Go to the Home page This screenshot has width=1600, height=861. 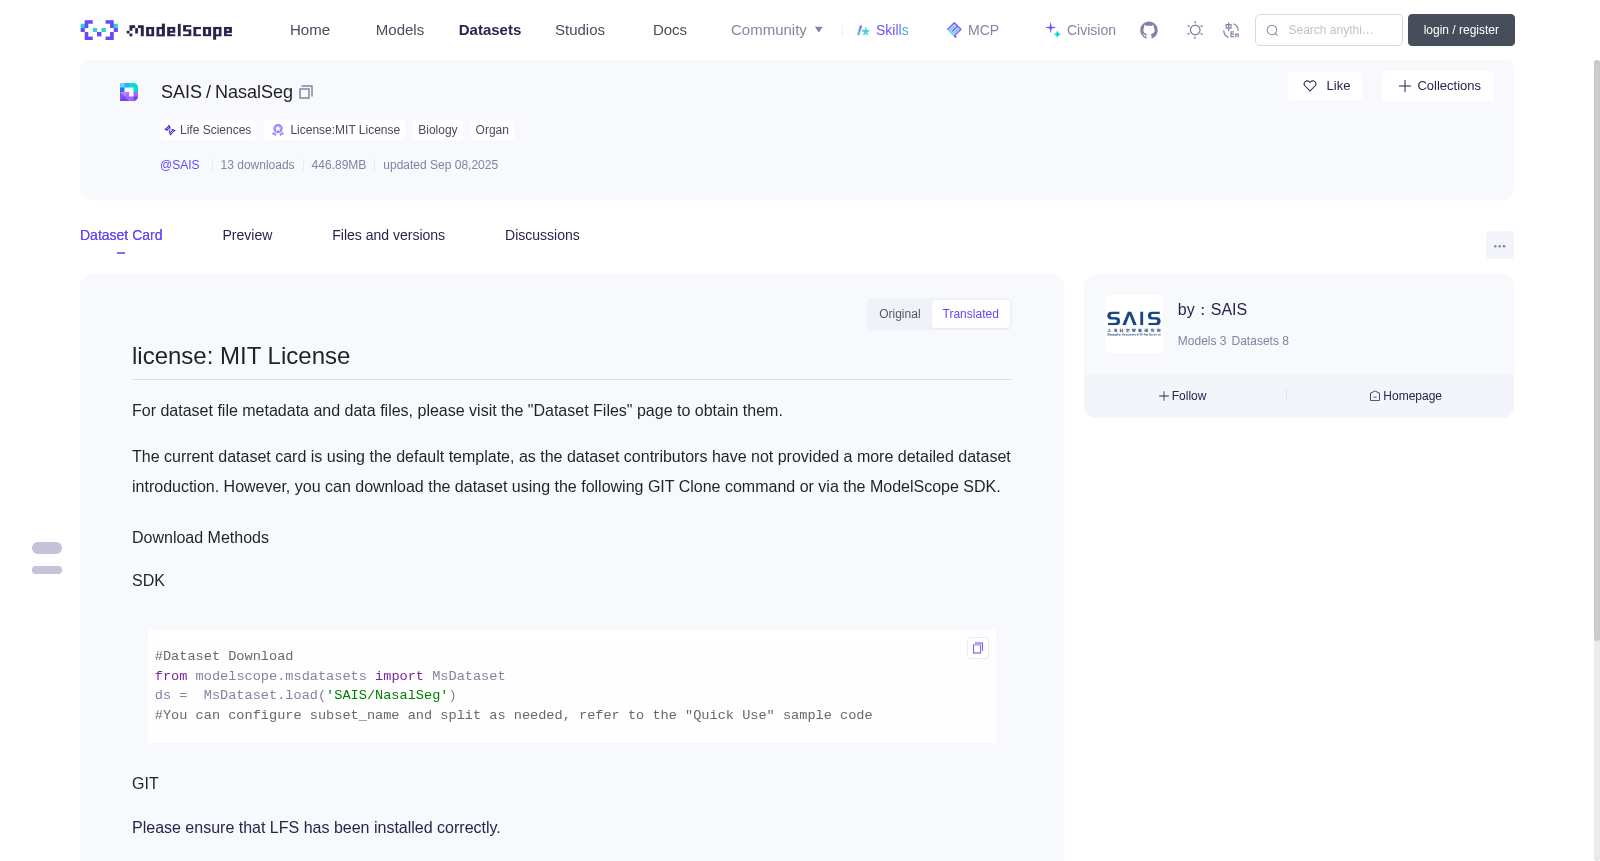[x=310, y=30]
